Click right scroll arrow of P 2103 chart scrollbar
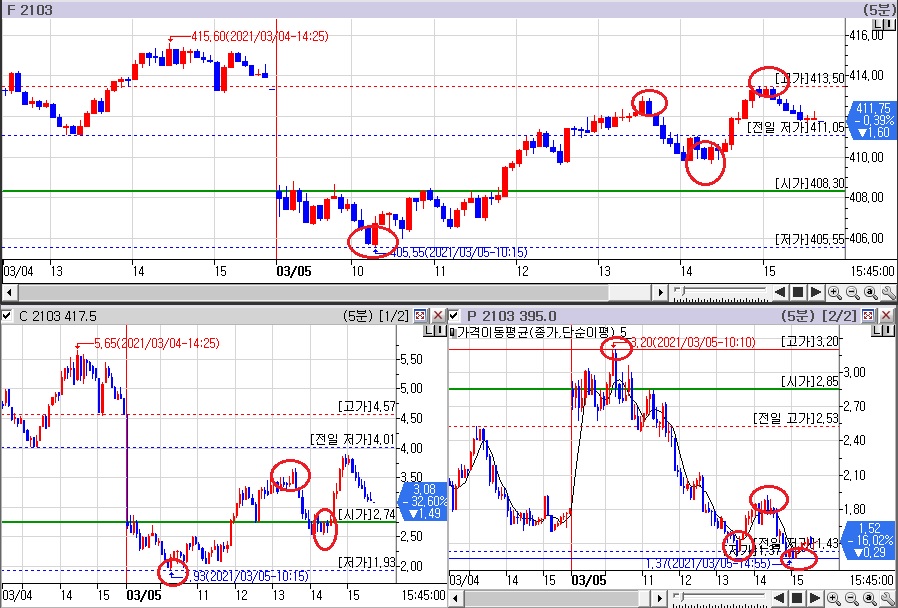Viewport: 898px width, 608px height. pos(660,599)
